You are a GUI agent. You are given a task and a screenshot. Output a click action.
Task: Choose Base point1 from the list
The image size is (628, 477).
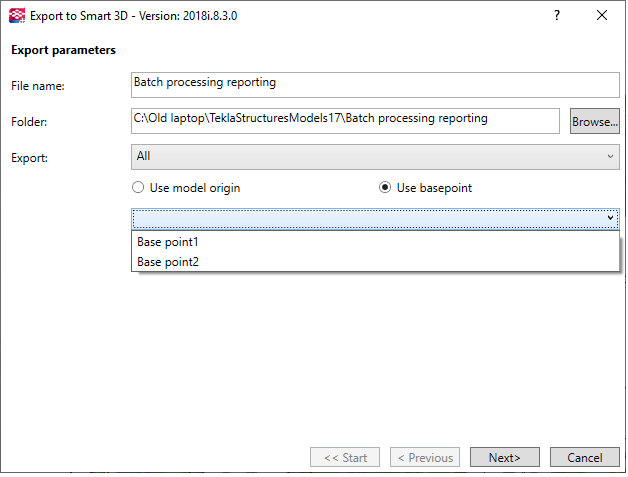click(375, 242)
